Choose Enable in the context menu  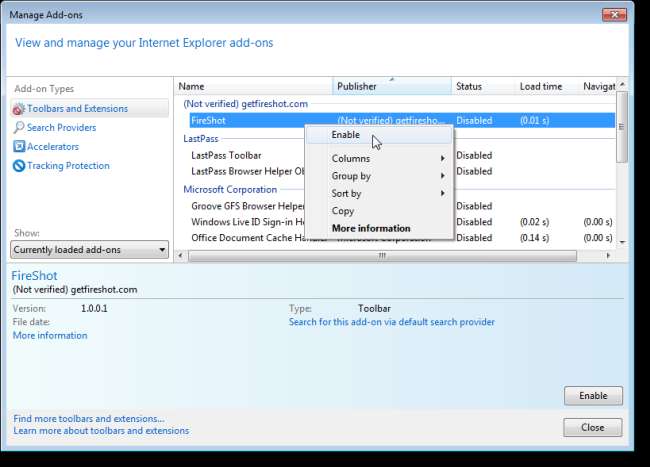click(x=379, y=135)
